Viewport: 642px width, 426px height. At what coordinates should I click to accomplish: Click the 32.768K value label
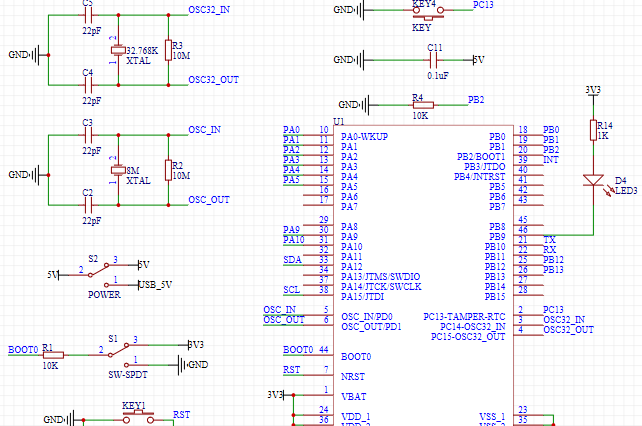(142, 51)
